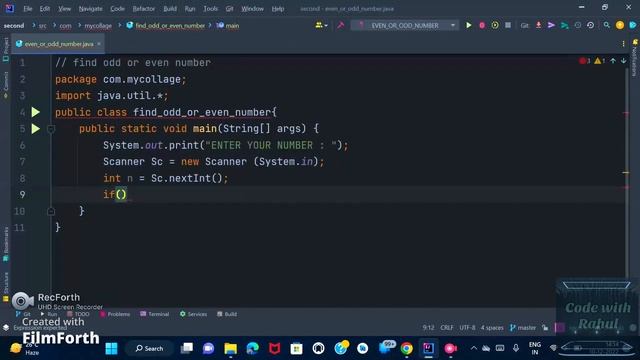640x360 pixels.
Task: Open Search Everywhere magnifier
Action: point(607,25)
